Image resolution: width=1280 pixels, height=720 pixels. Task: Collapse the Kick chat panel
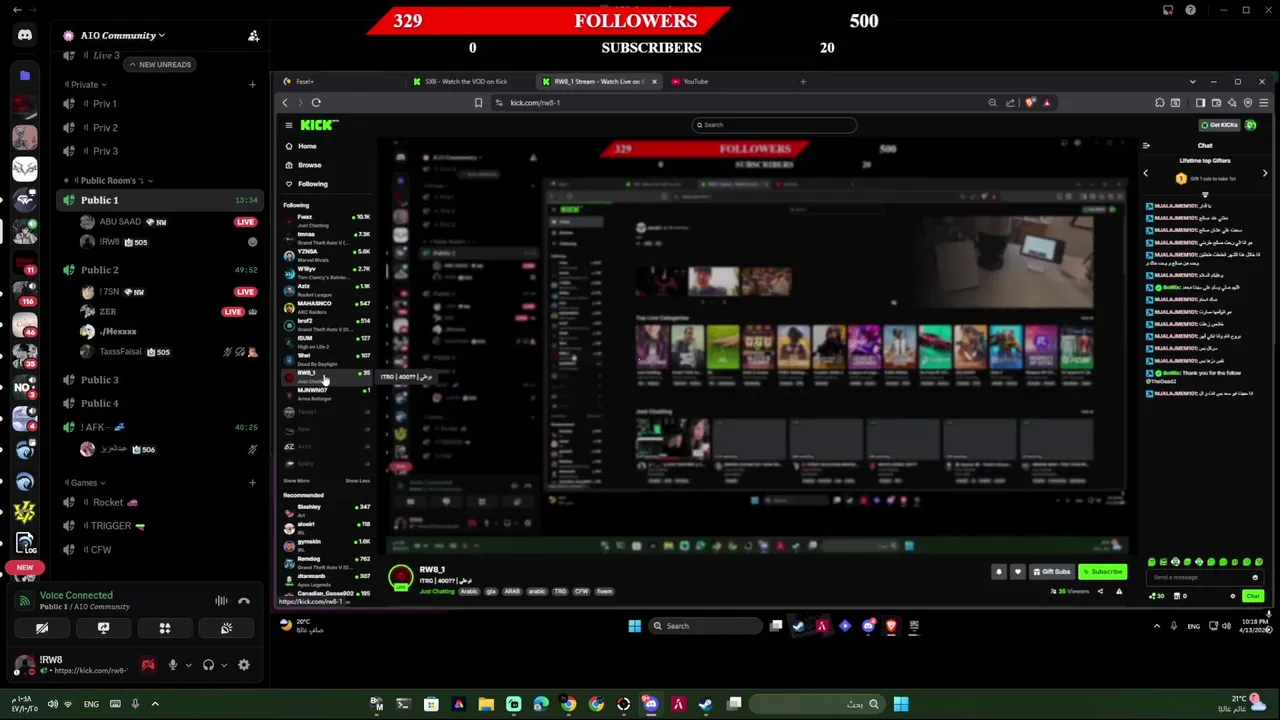tap(1146, 146)
